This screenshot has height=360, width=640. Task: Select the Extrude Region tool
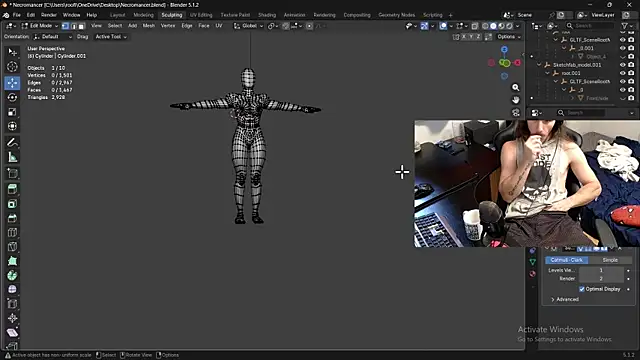click(x=12, y=189)
